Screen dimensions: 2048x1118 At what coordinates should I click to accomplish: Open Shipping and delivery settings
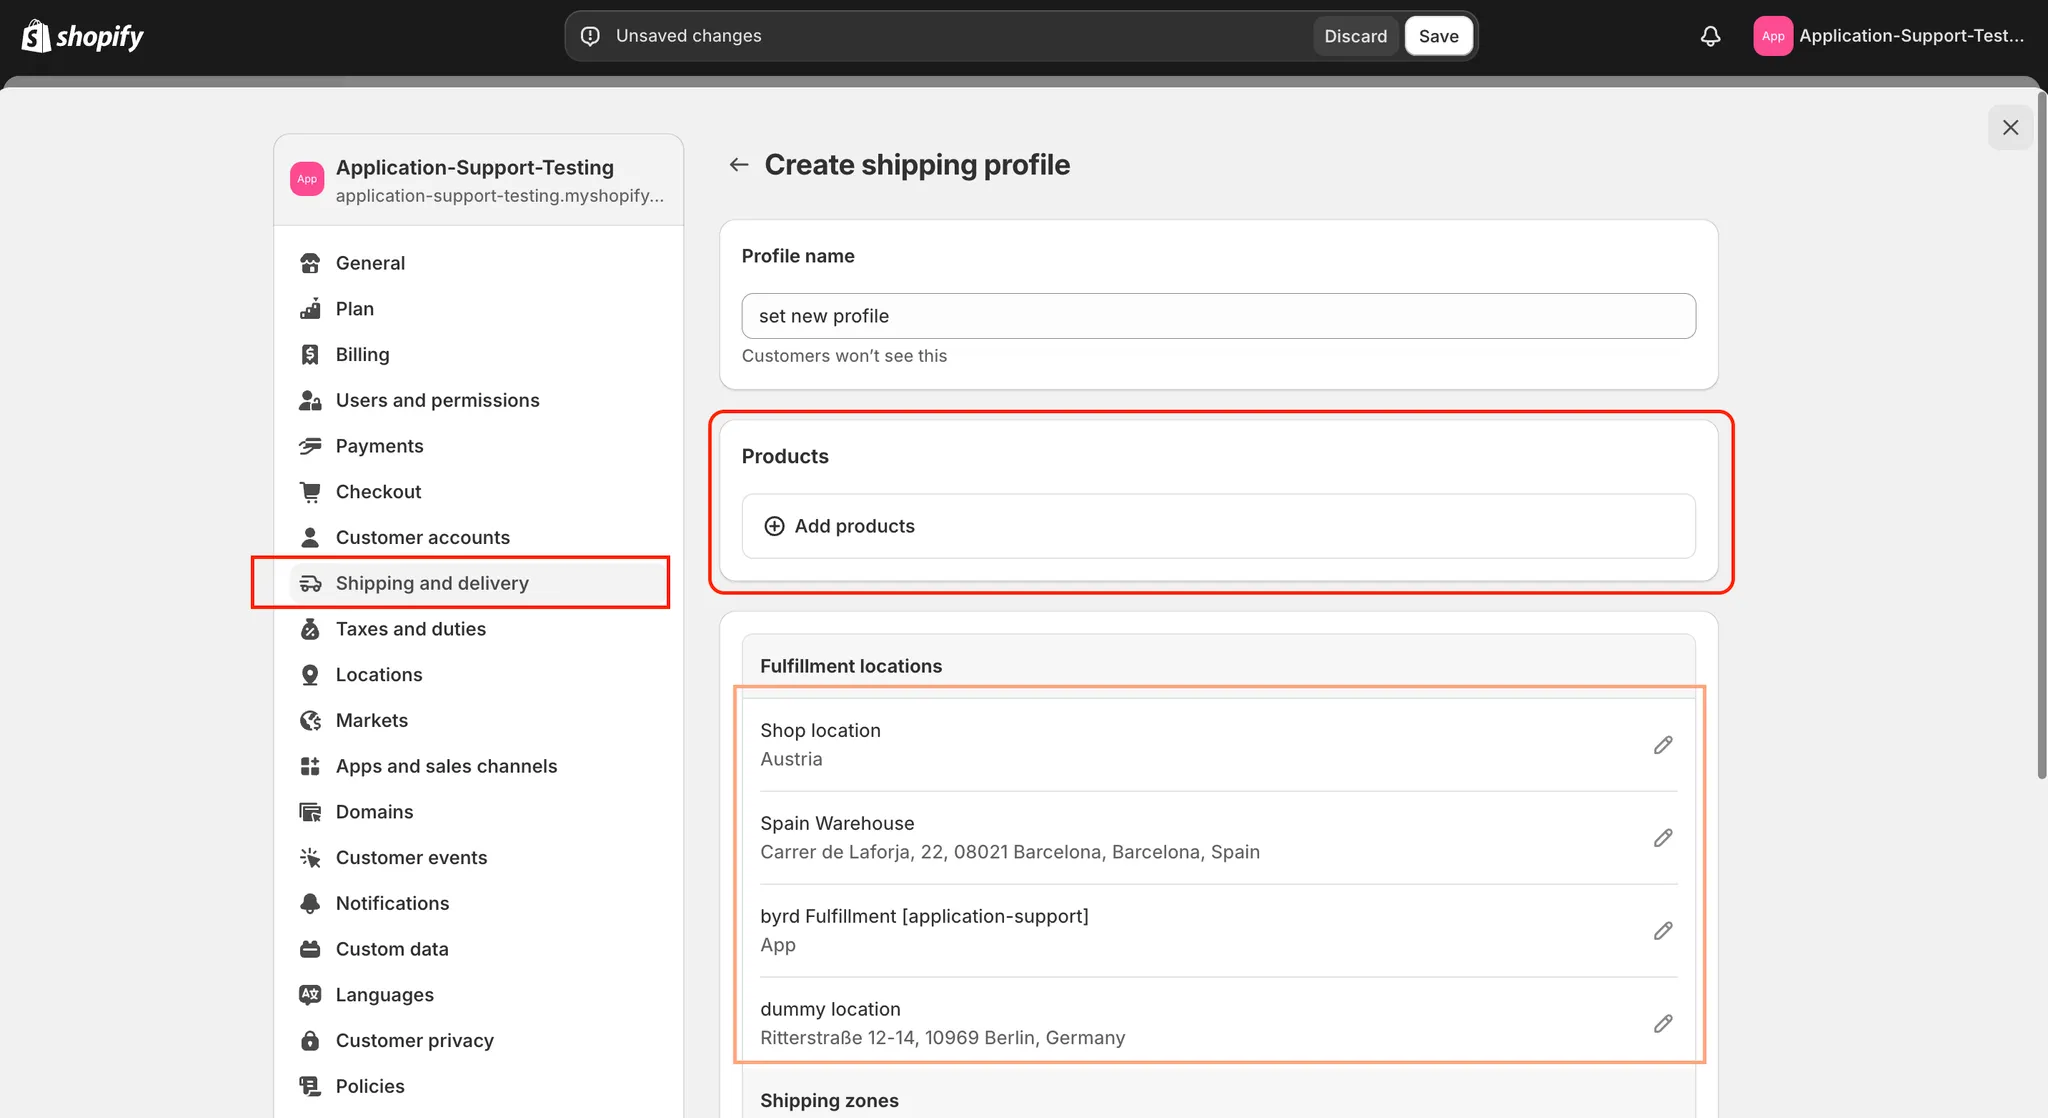pyautogui.click(x=431, y=583)
